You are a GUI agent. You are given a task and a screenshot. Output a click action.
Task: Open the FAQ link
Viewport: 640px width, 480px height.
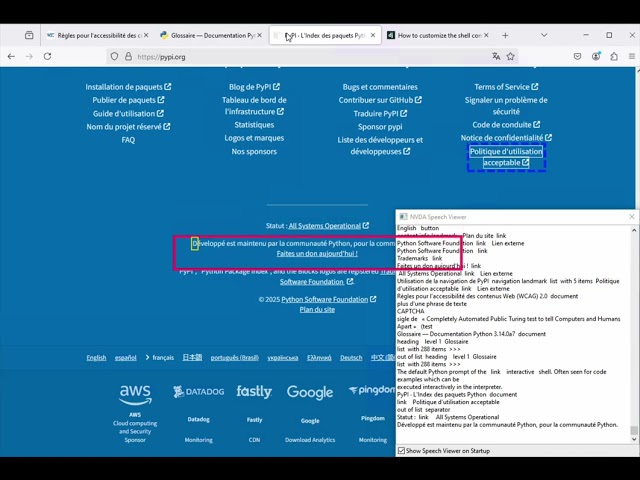(128, 140)
